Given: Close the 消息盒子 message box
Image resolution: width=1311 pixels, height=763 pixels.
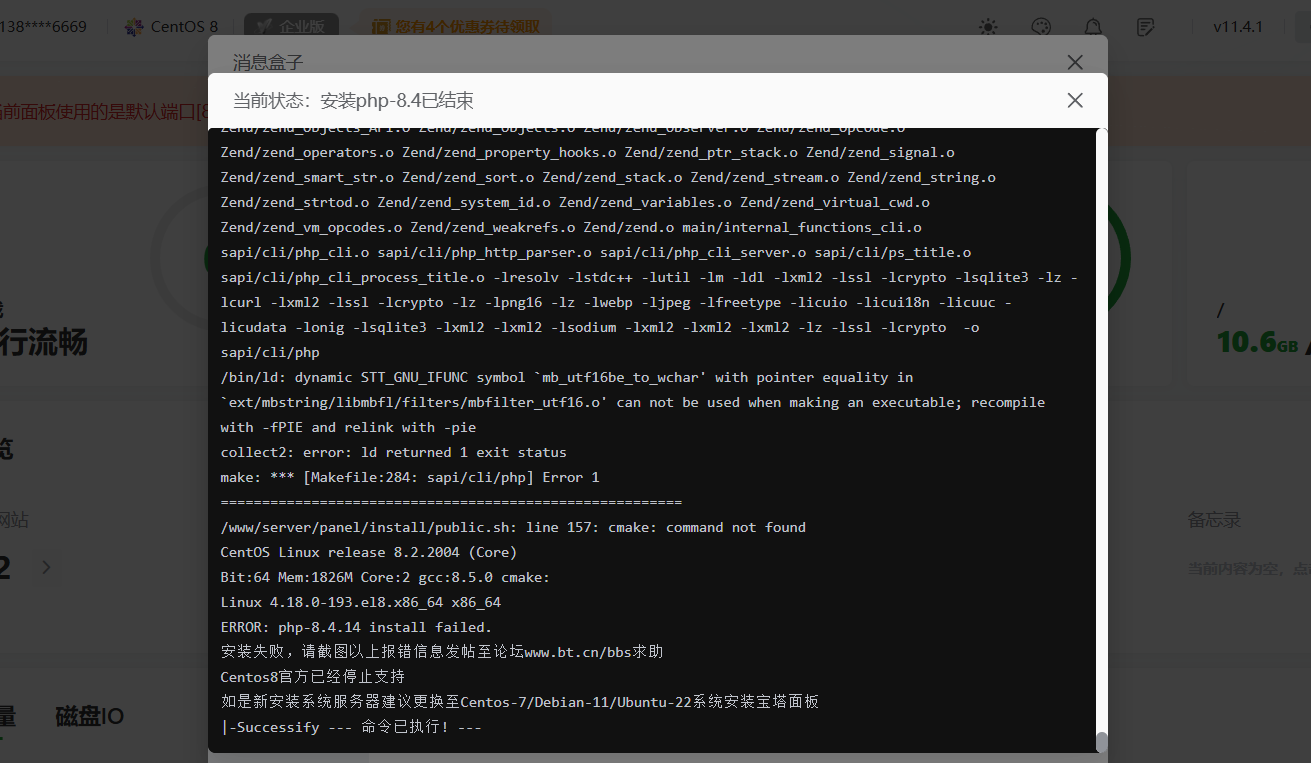Looking at the screenshot, I should pyautogui.click(x=1075, y=62).
